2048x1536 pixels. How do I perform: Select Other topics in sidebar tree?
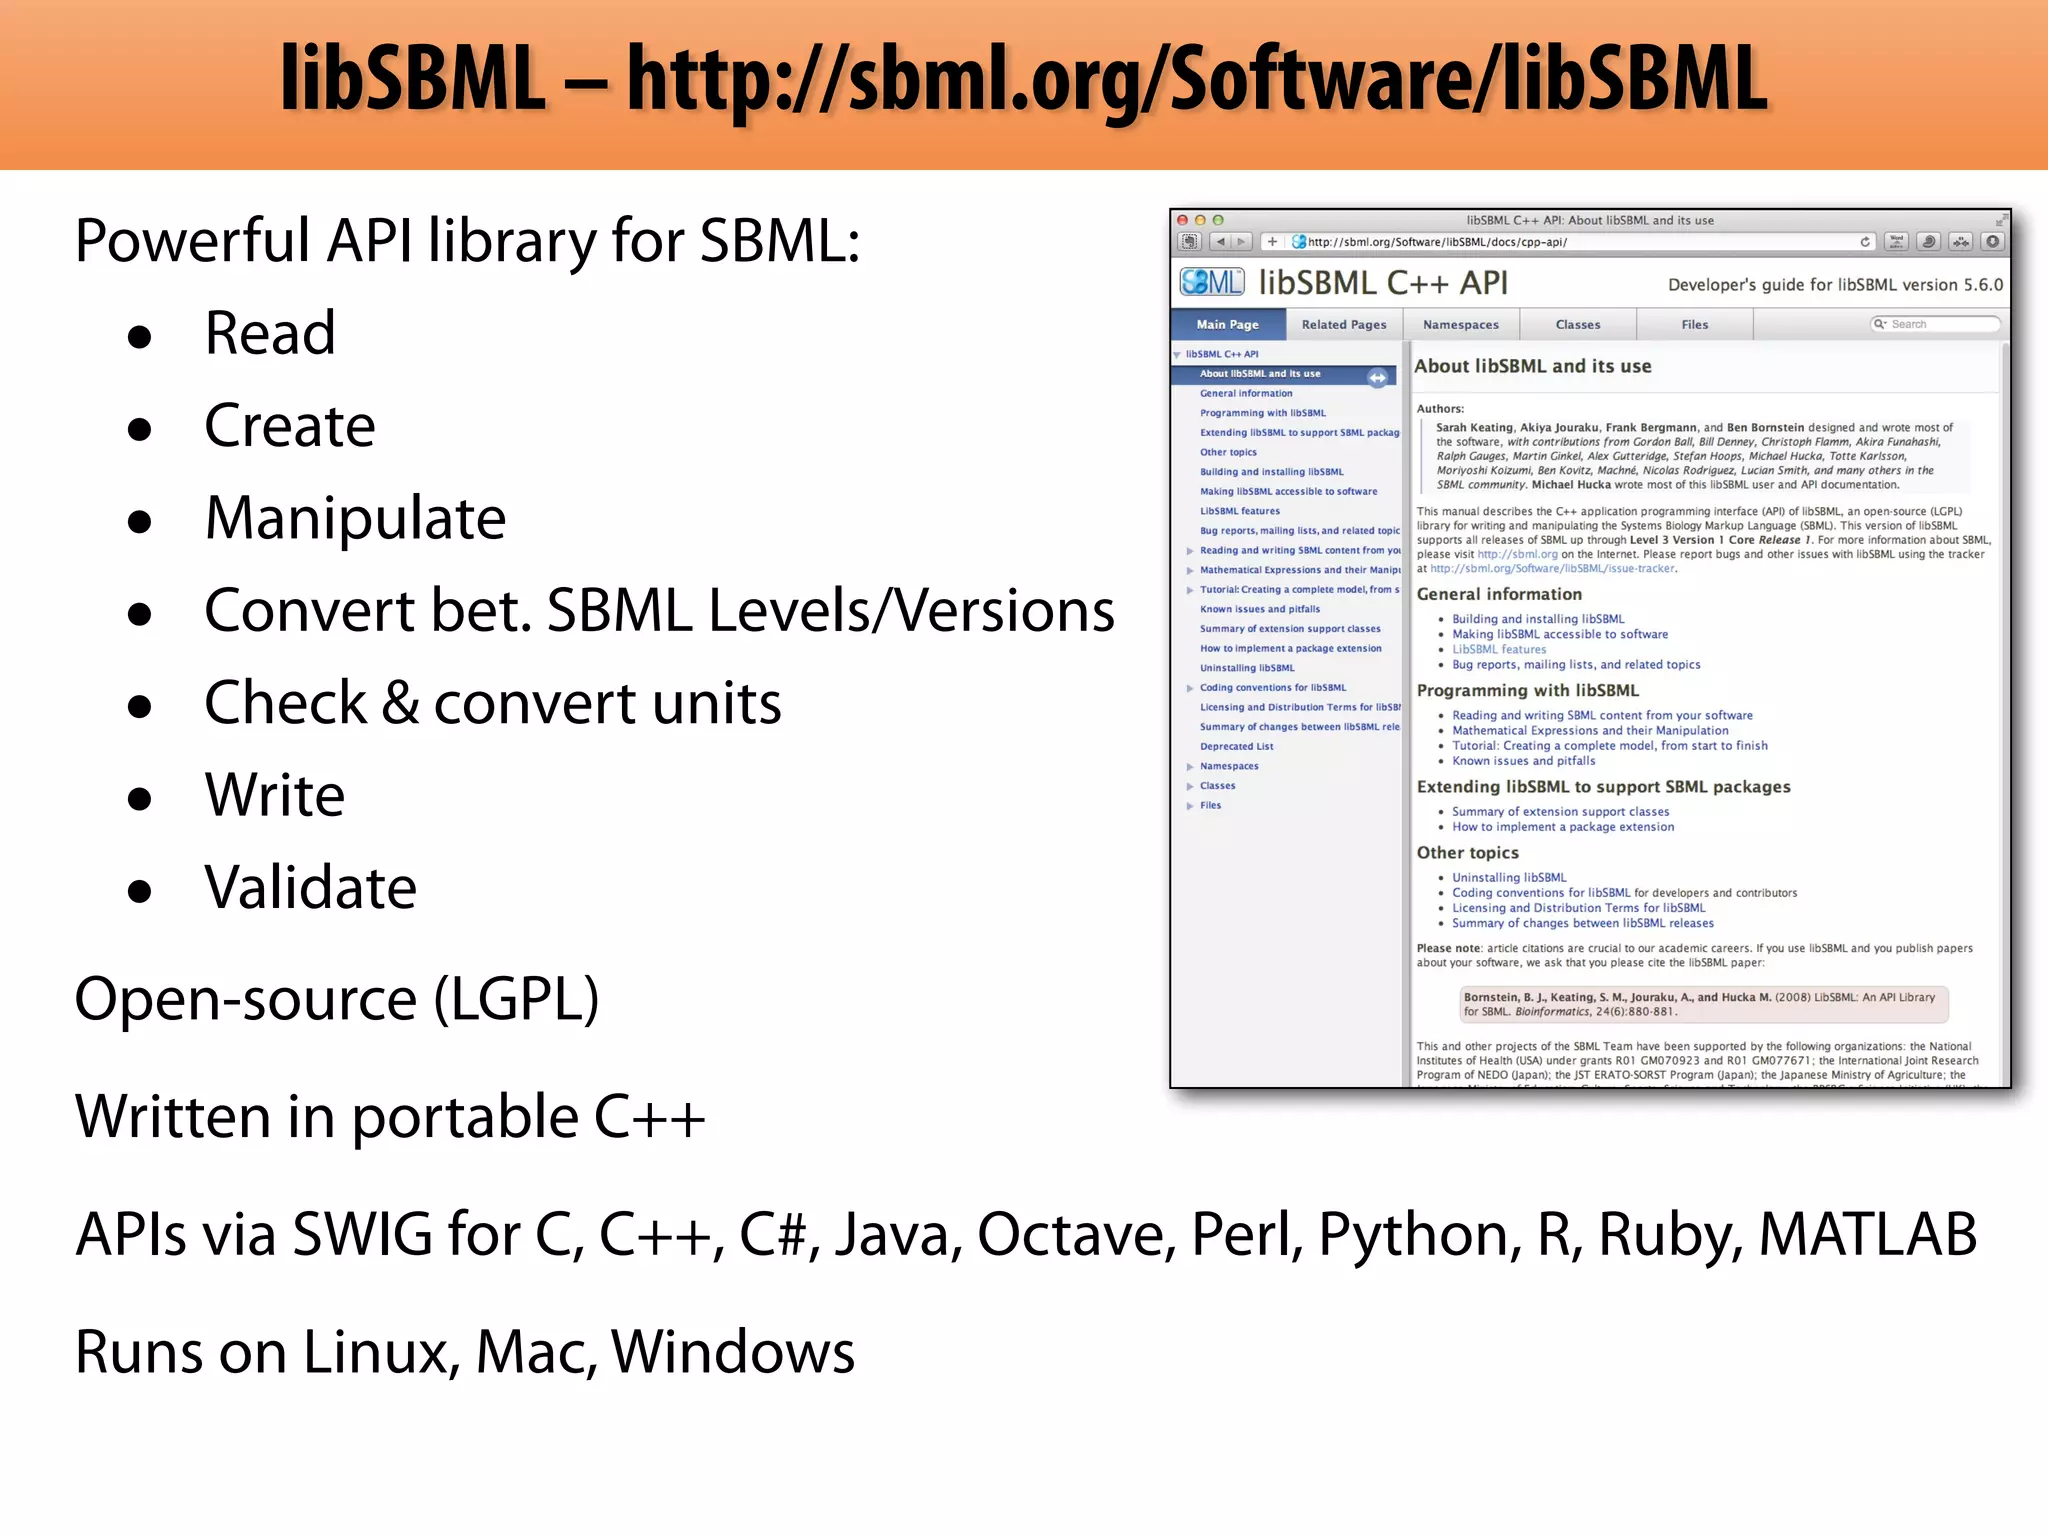[x=1228, y=453]
